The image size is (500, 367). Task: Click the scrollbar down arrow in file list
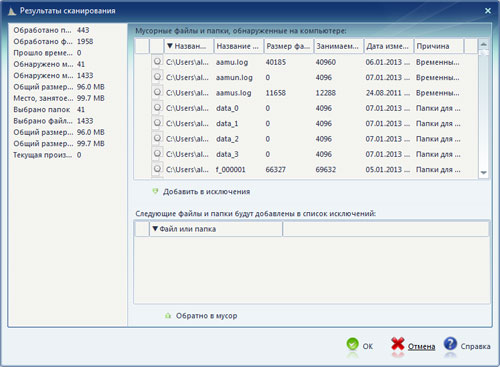(484, 173)
